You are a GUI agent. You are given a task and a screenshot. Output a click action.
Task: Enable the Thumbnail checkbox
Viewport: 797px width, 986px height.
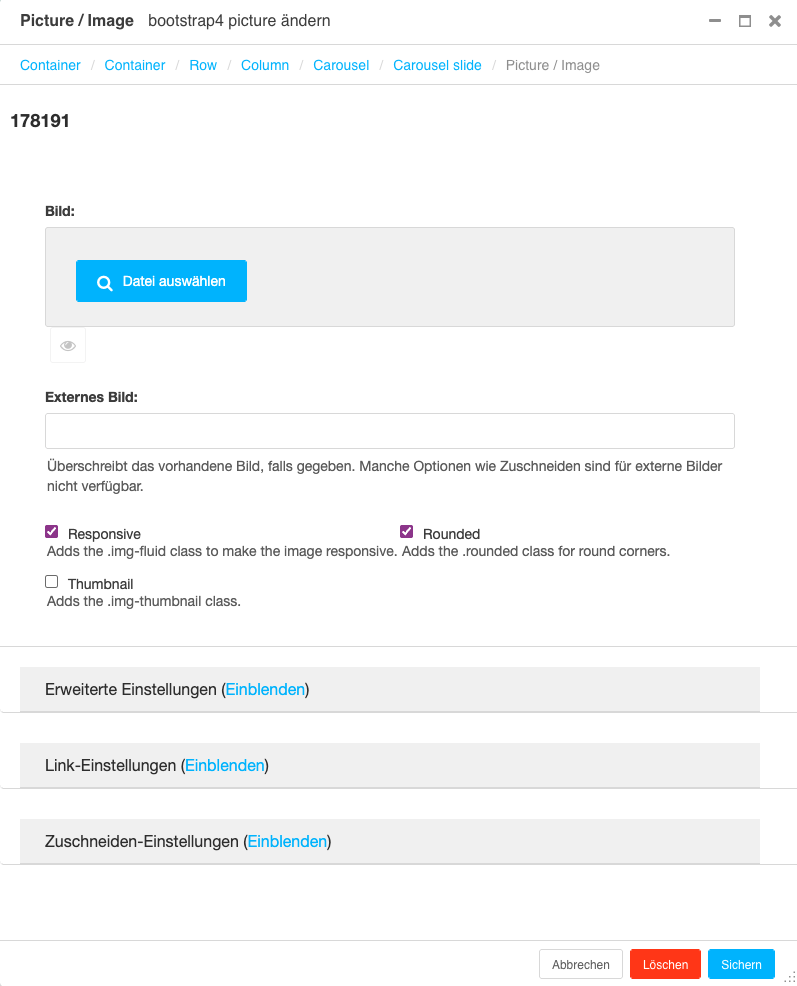click(x=51, y=581)
